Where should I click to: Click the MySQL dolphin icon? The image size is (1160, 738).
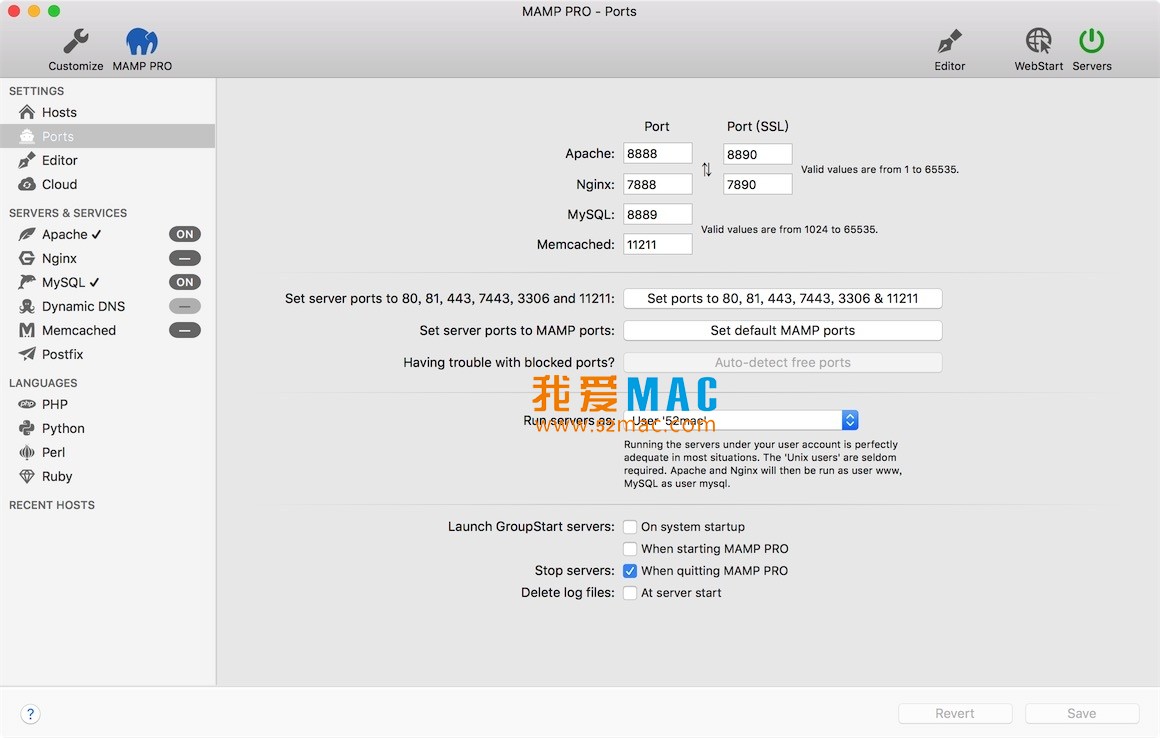coord(27,282)
